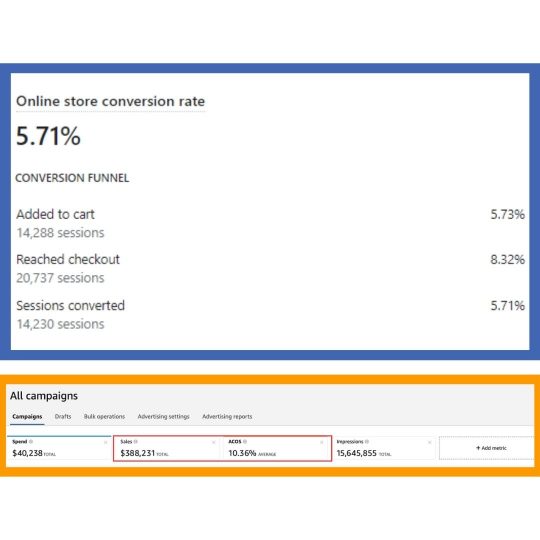Remove the ACOS metric card
The width and height of the screenshot is (540, 540).
click(x=322, y=443)
